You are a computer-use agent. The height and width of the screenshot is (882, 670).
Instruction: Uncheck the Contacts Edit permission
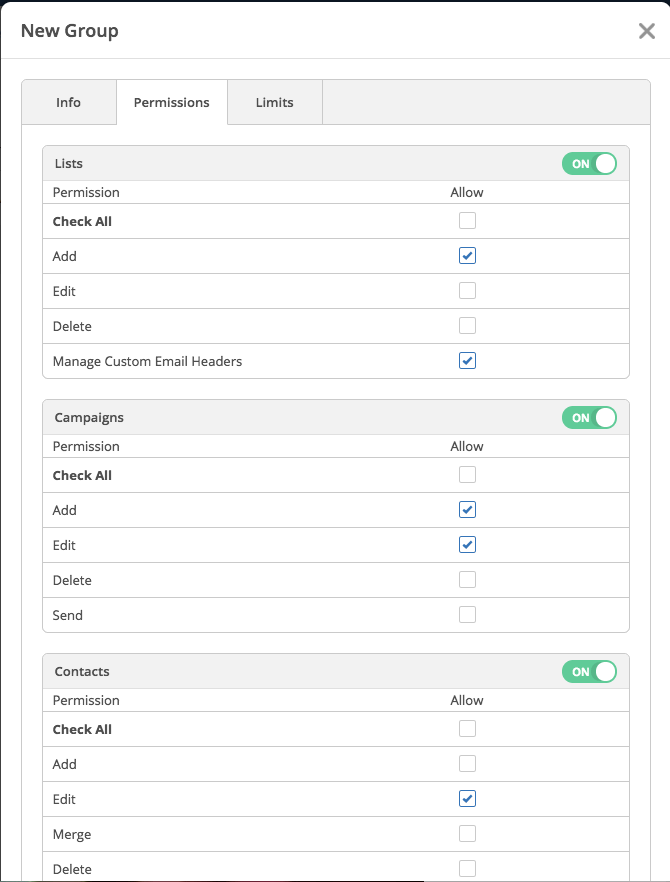pos(467,799)
